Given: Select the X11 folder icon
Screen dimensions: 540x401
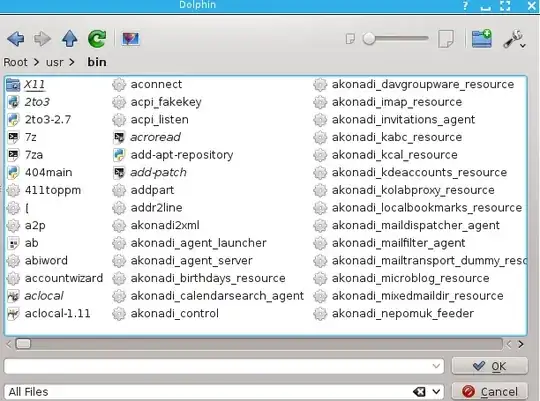Looking at the screenshot, I should tap(13, 85).
